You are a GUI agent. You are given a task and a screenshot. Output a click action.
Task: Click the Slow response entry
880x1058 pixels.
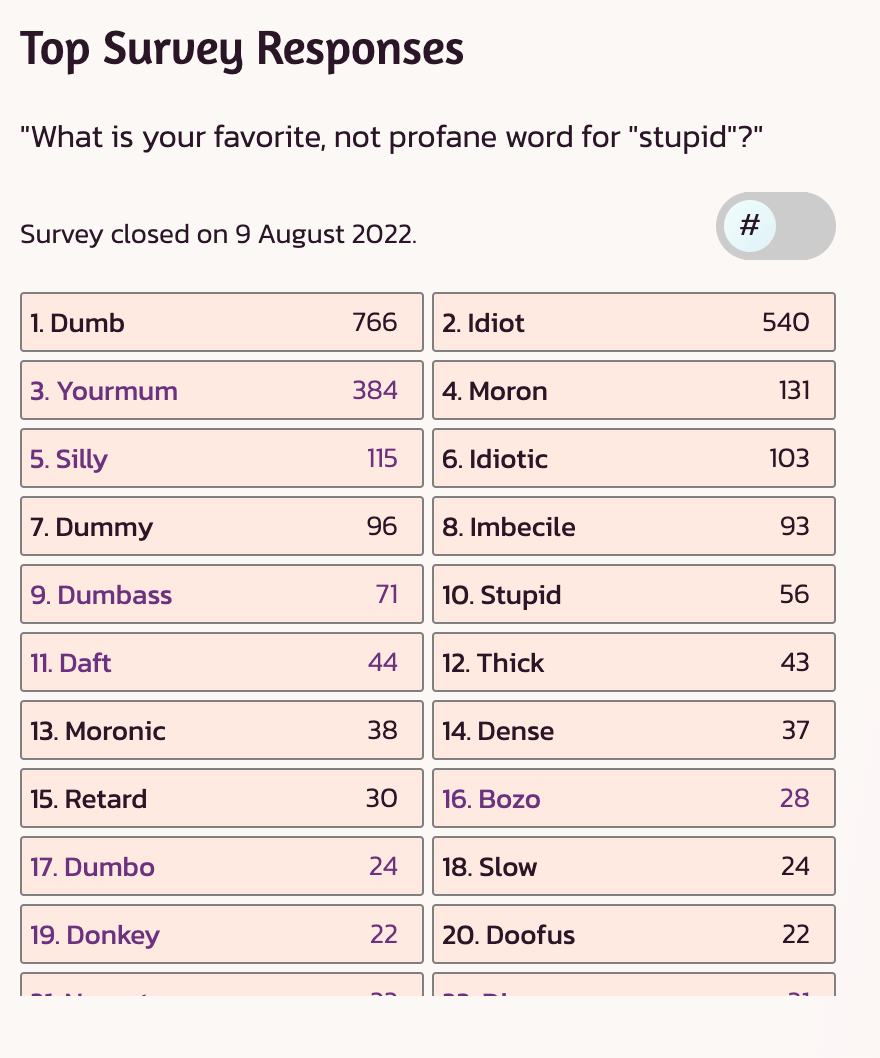pos(633,866)
